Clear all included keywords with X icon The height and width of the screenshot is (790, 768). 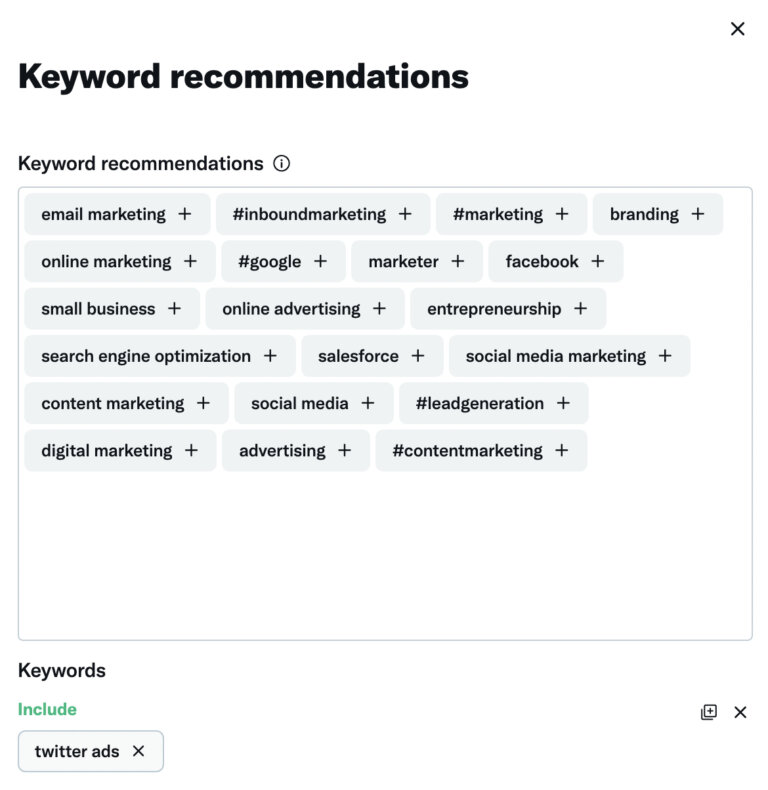click(740, 712)
